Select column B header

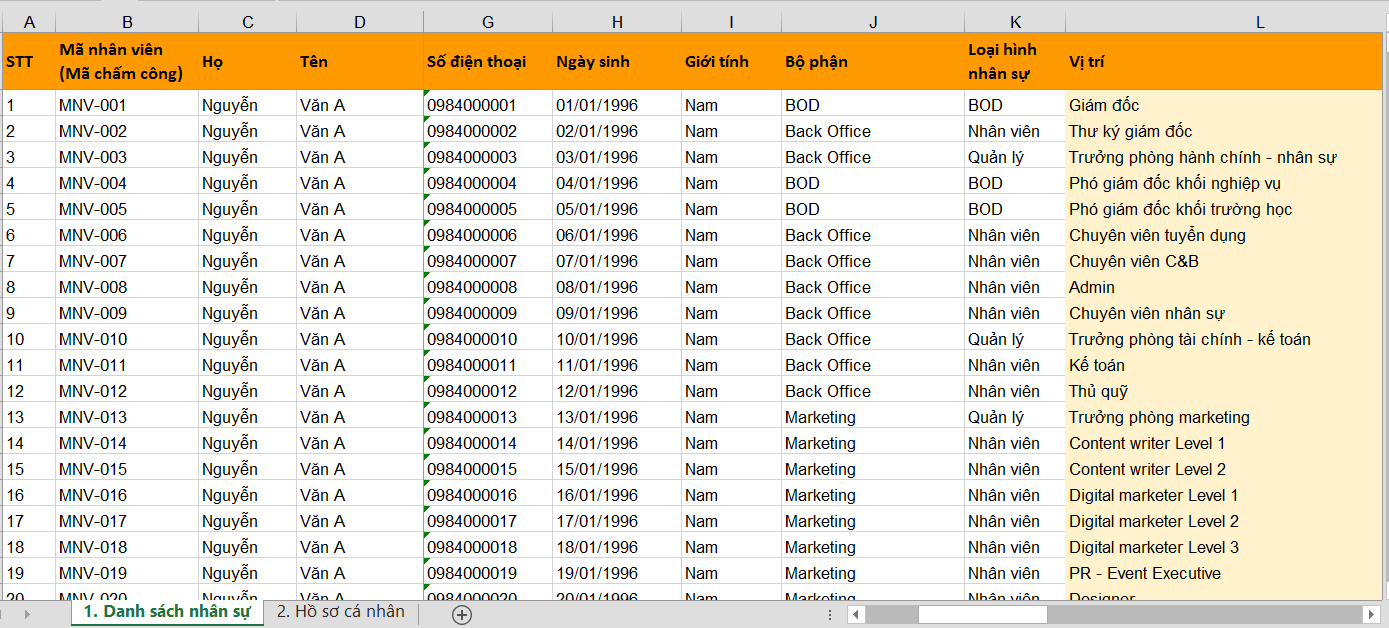tap(127, 22)
